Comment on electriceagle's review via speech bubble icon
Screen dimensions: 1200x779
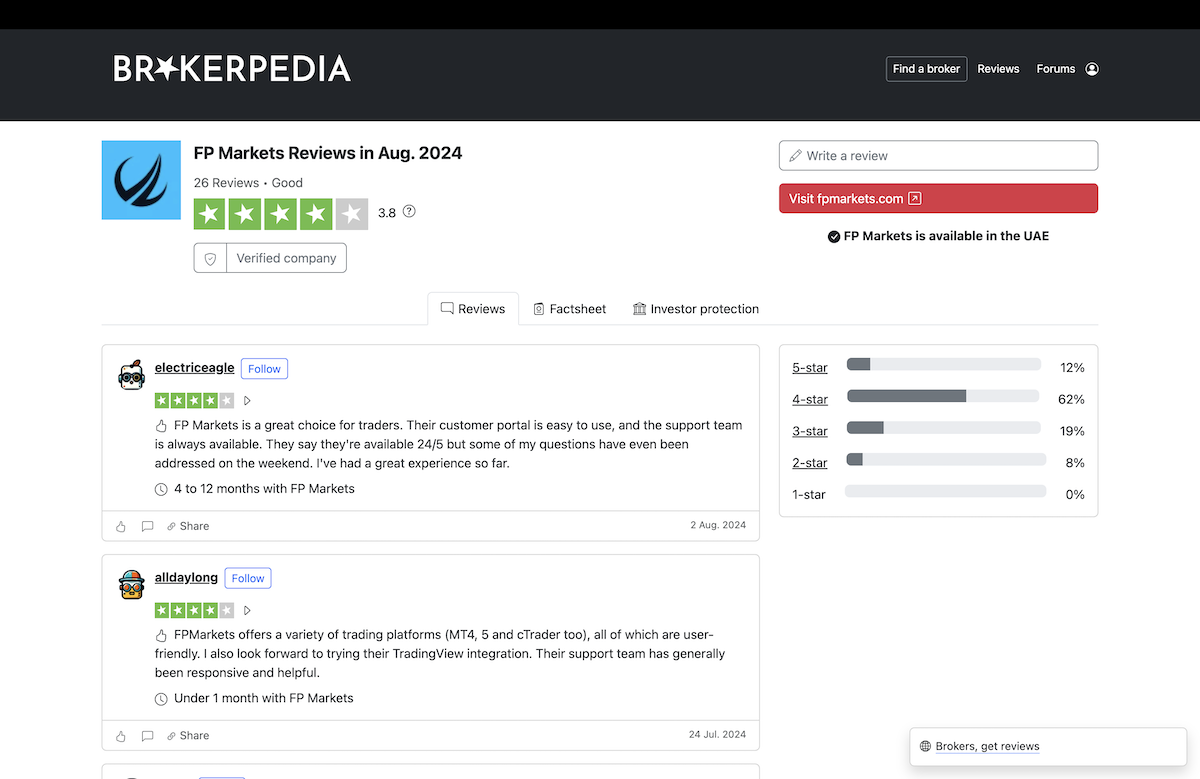pos(147,526)
